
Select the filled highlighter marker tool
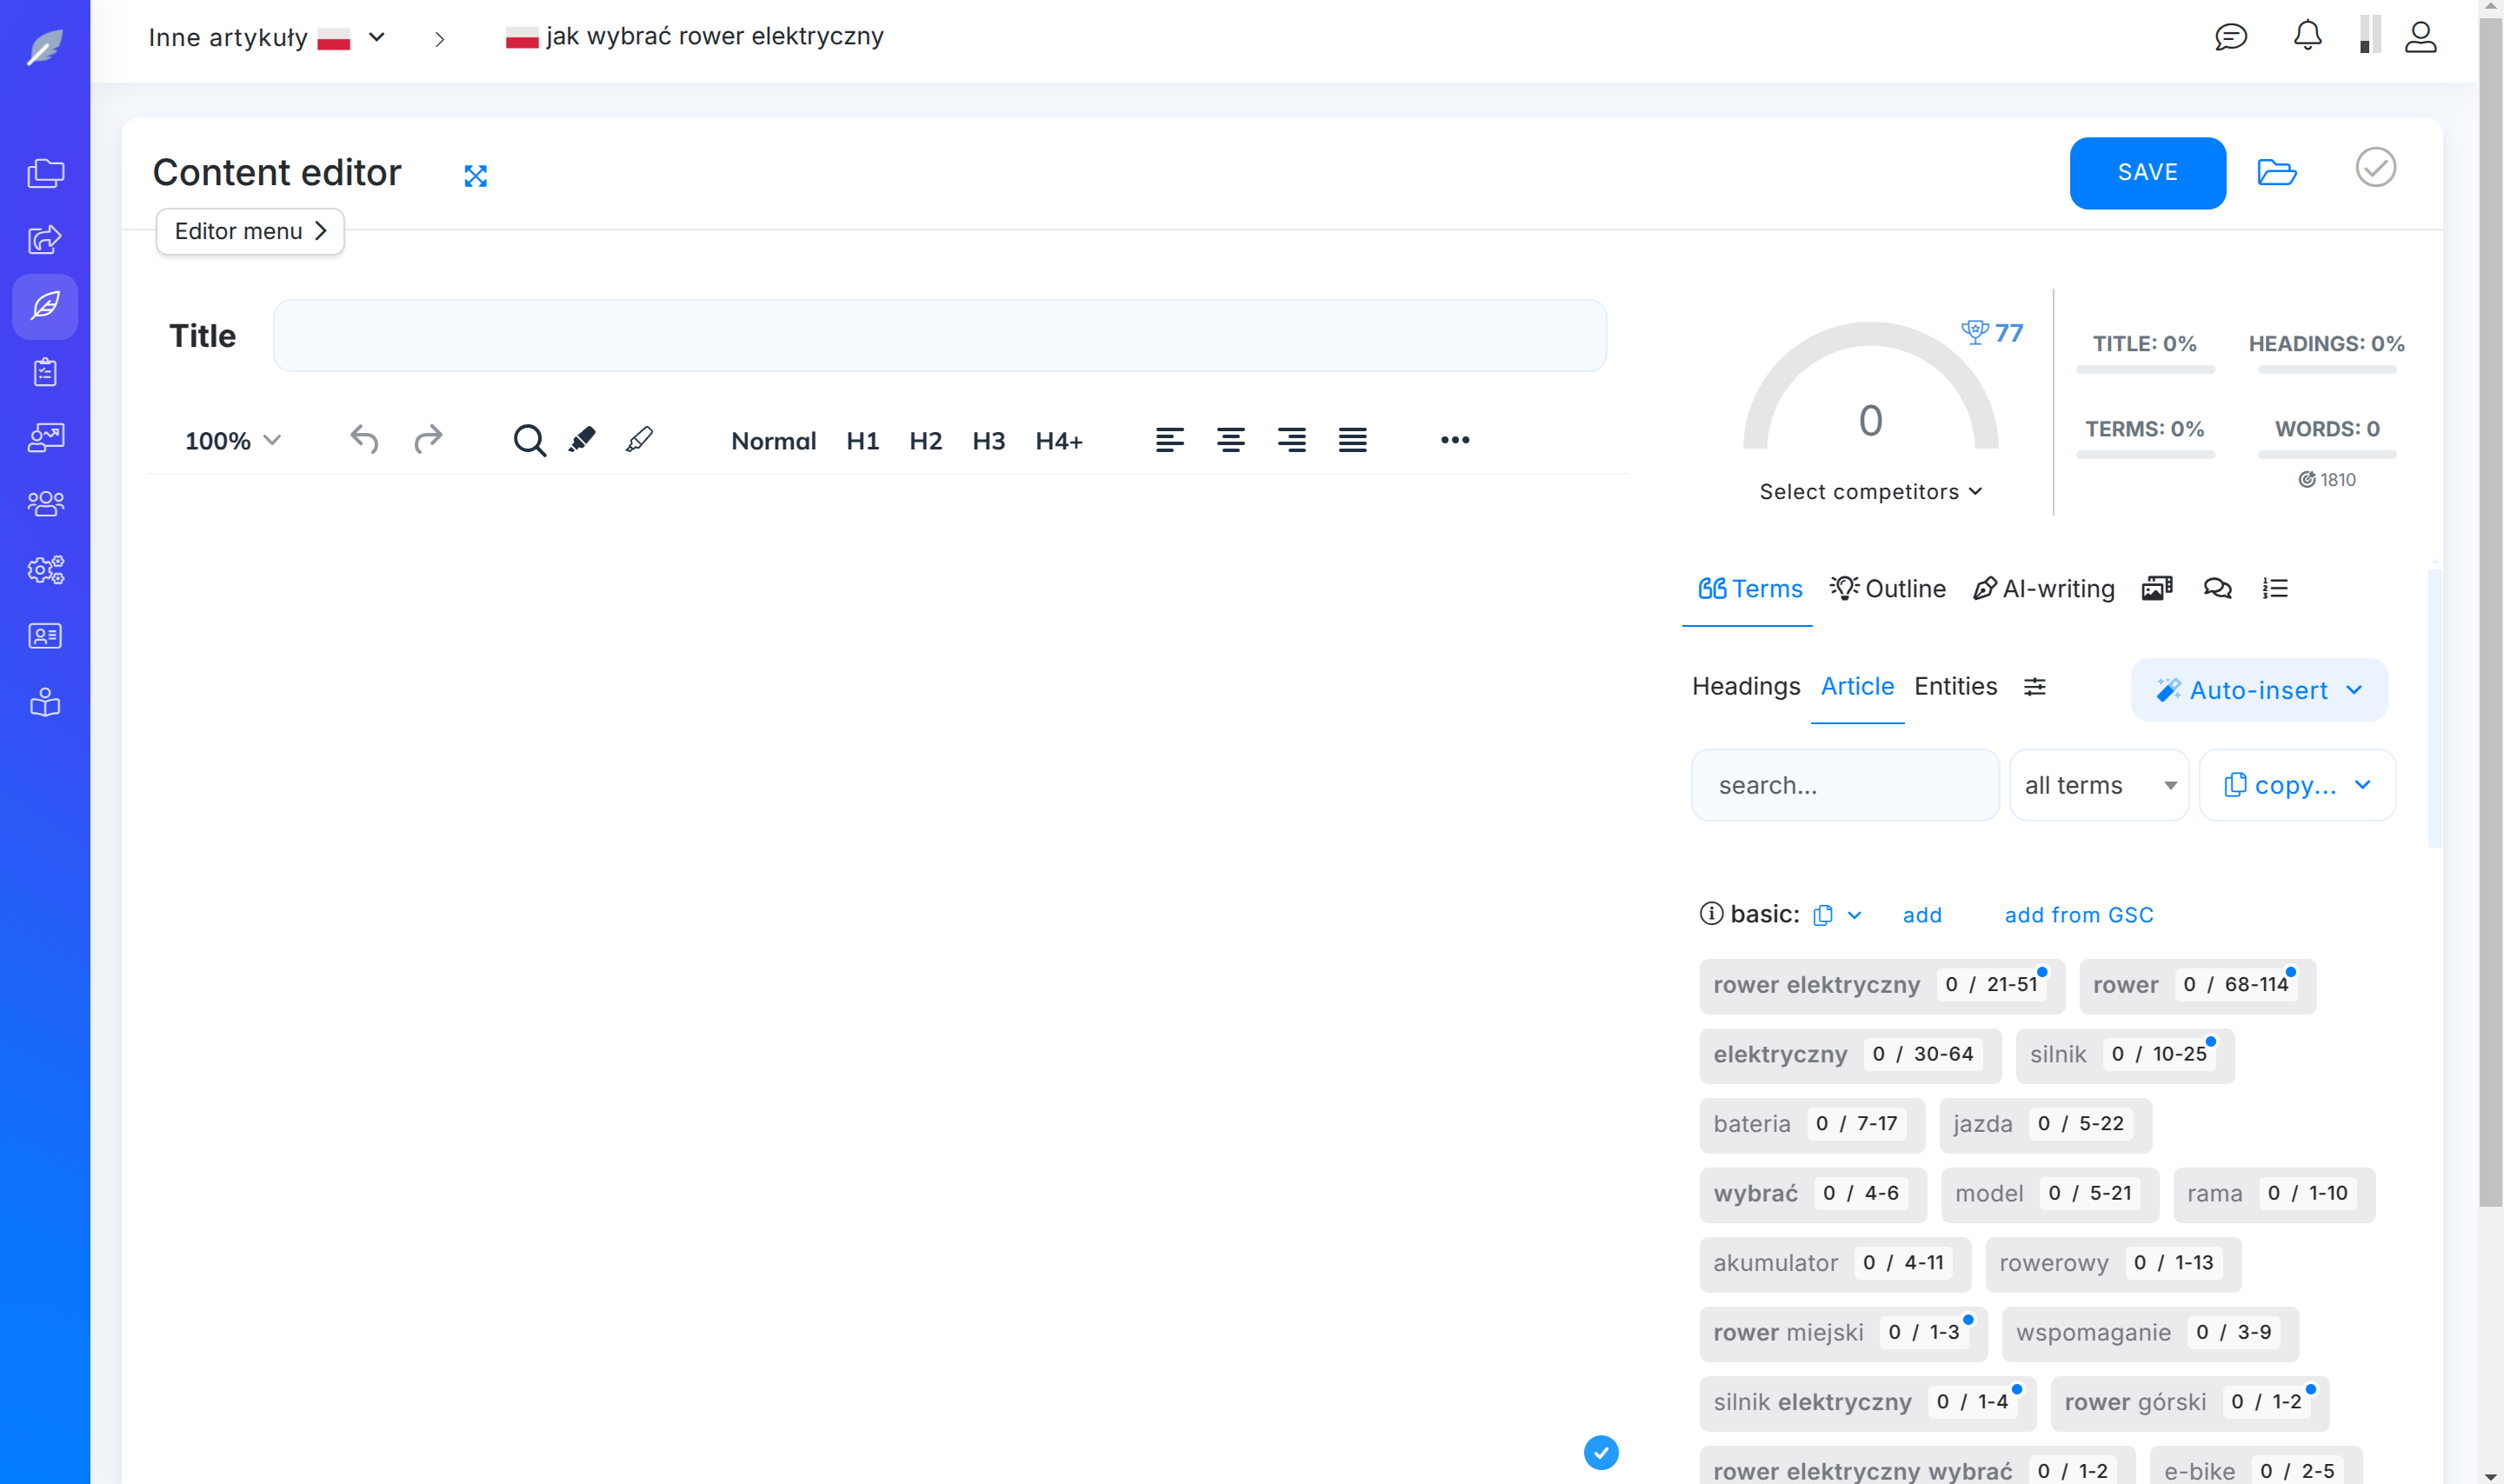coord(582,440)
